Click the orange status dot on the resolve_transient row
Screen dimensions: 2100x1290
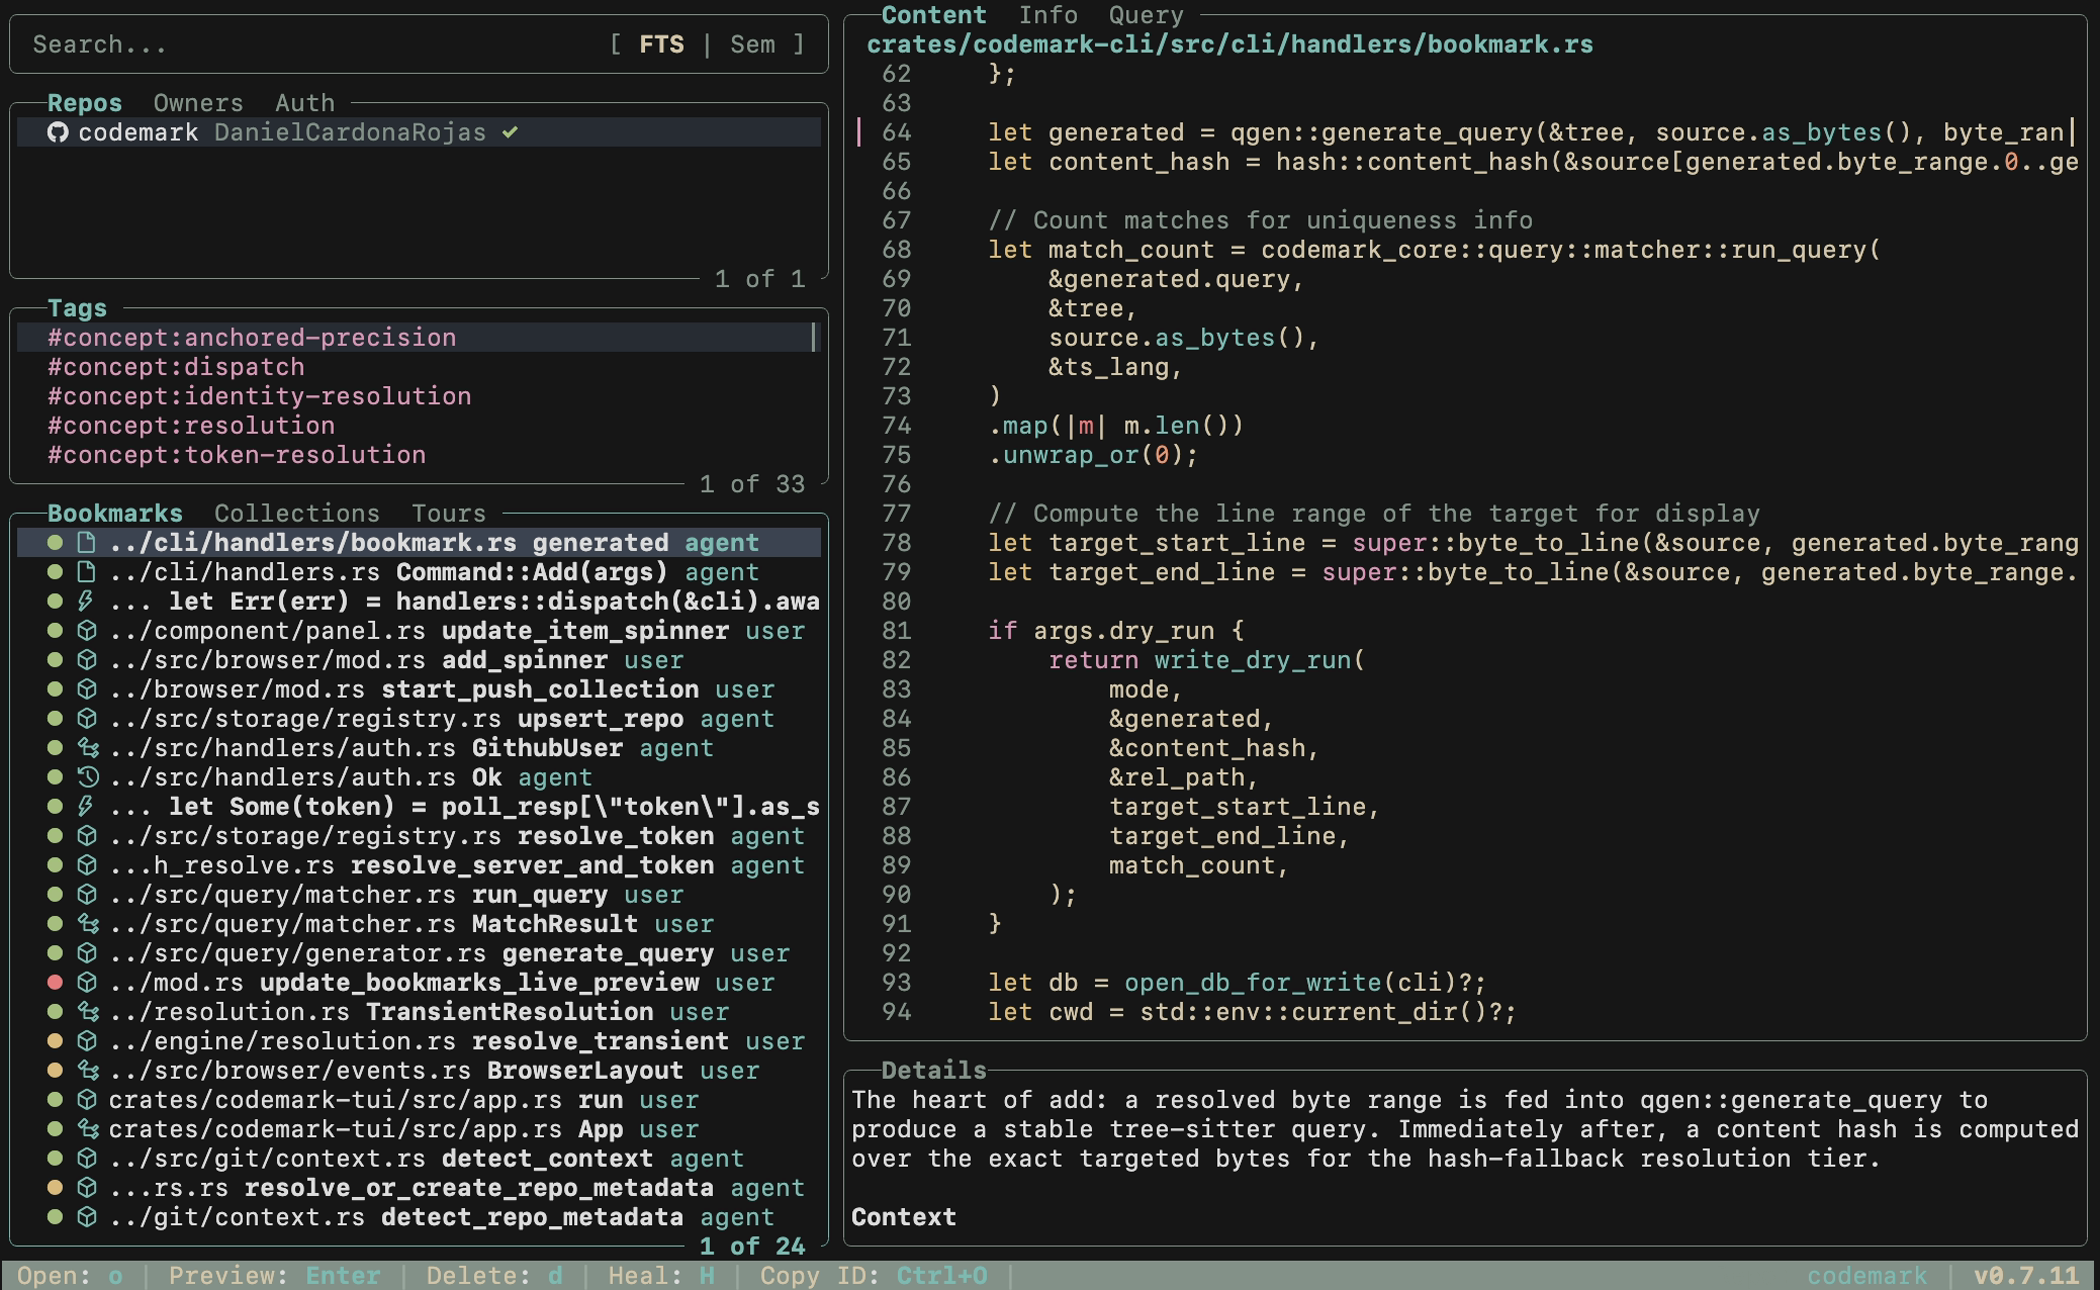(55, 1041)
